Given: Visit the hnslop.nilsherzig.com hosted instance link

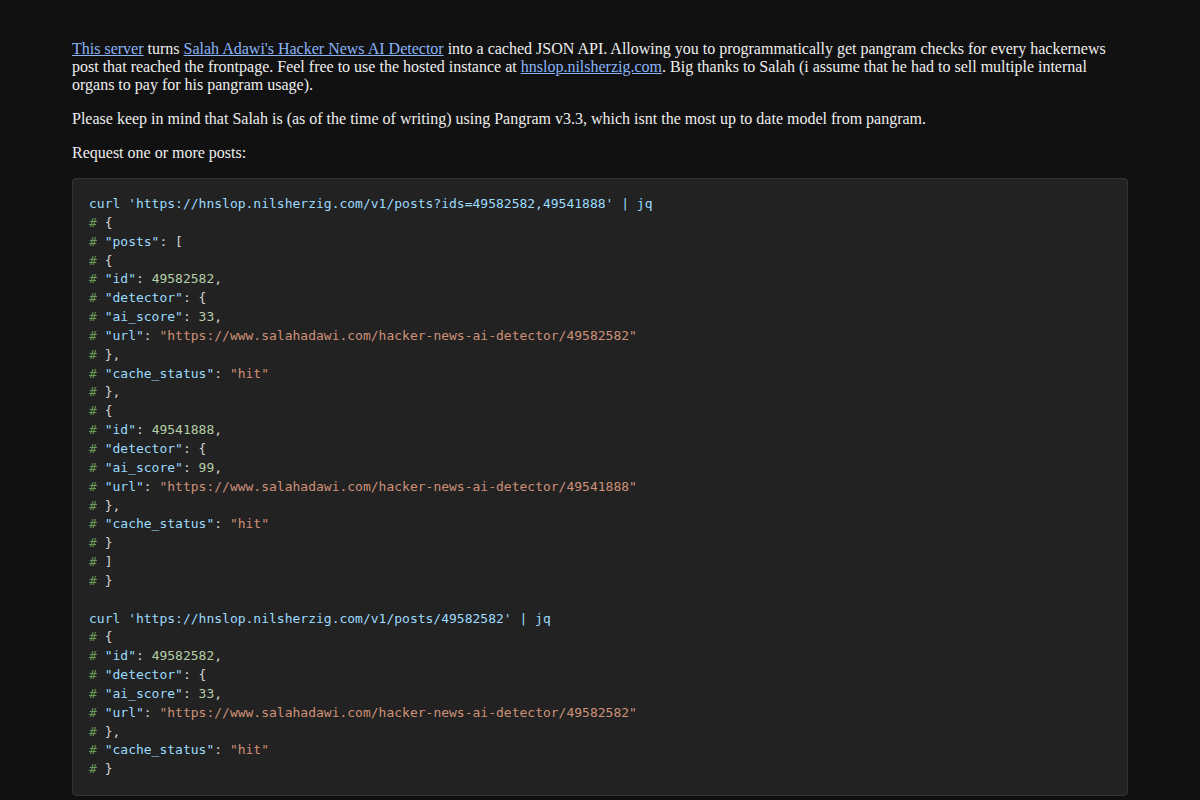Looking at the screenshot, I should 591,67.
